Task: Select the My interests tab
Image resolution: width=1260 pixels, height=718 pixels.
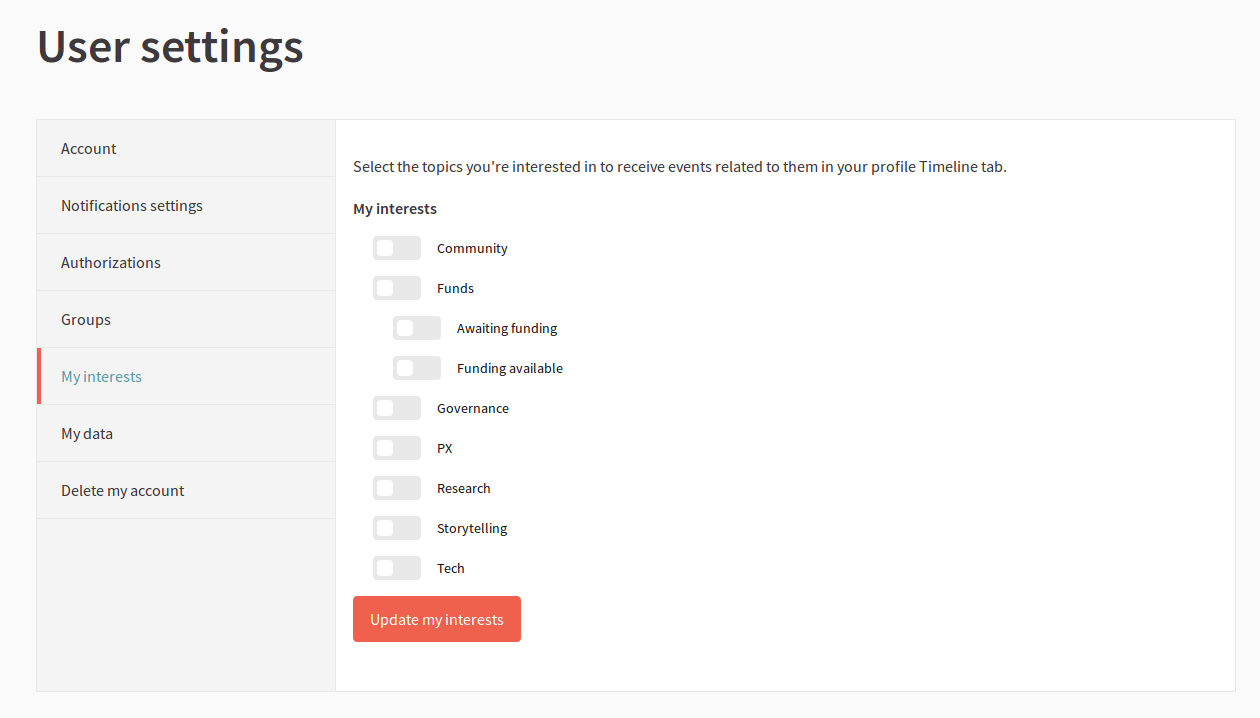Action: tap(102, 377)
